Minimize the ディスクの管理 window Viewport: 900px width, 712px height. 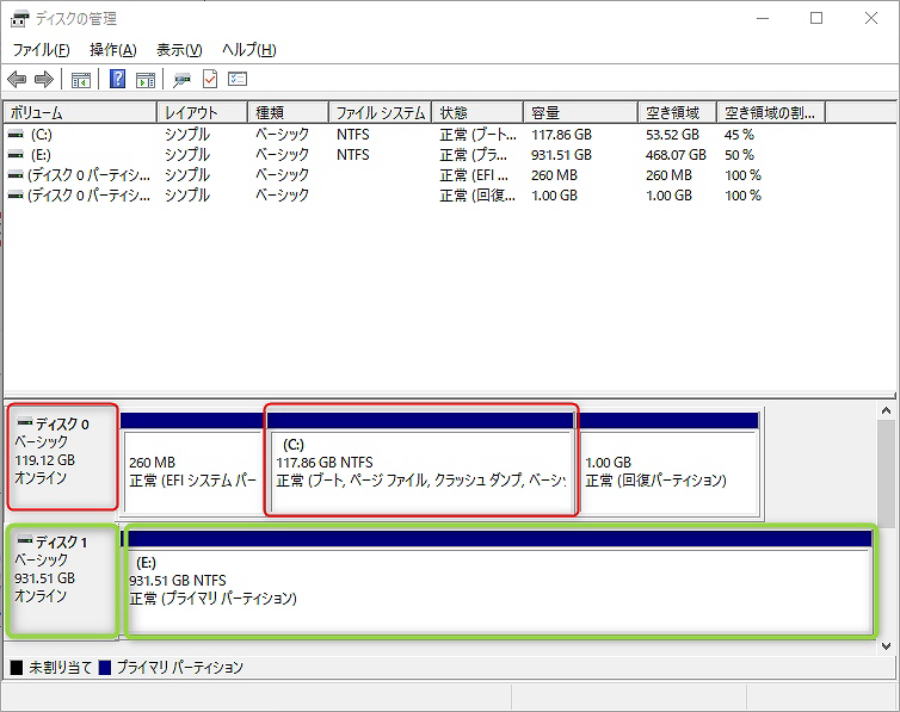pos(762,18)
